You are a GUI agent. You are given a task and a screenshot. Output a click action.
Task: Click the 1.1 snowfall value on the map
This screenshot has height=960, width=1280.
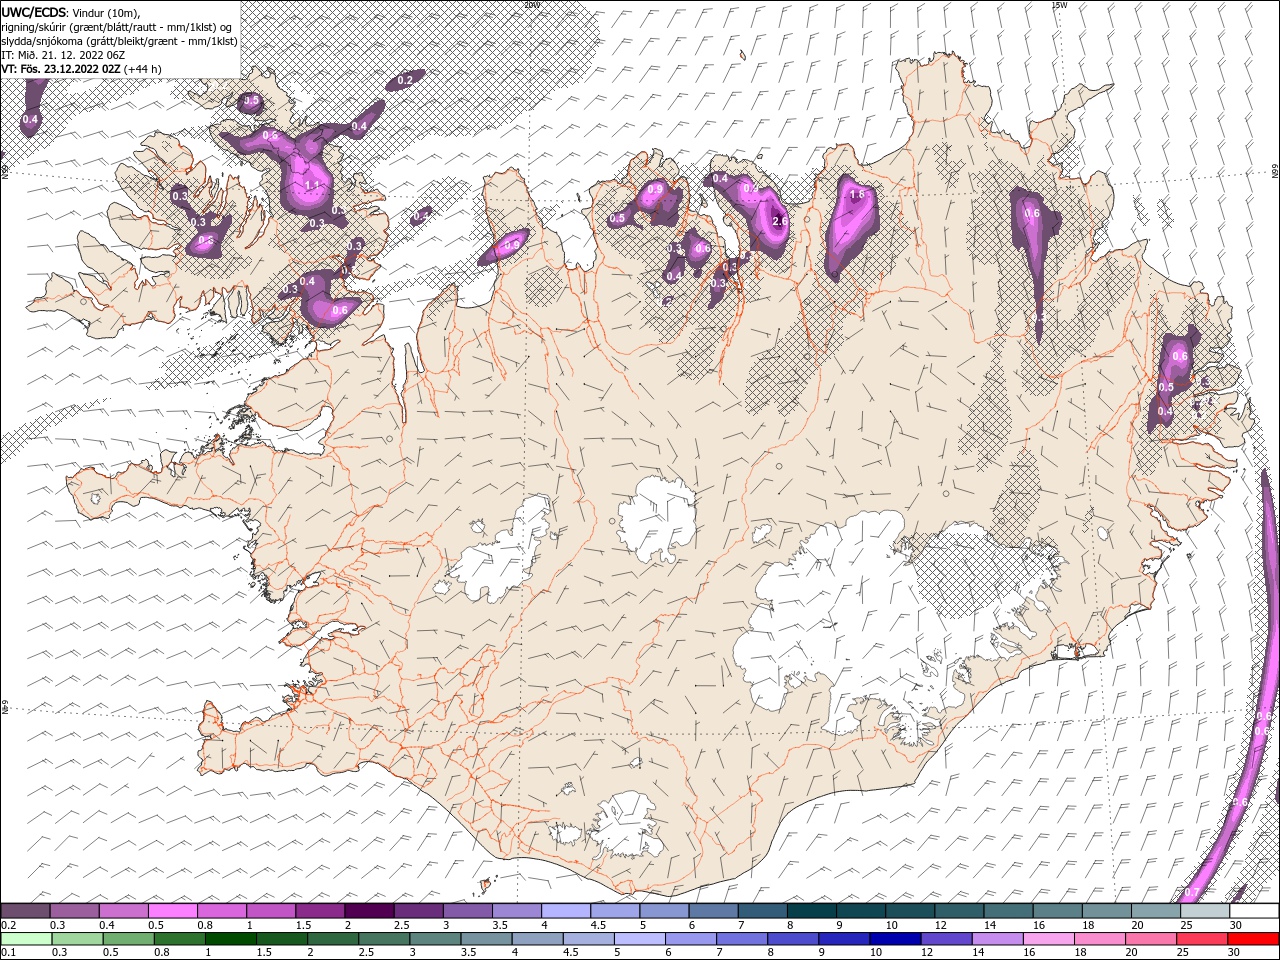click(x=312, y=186)
